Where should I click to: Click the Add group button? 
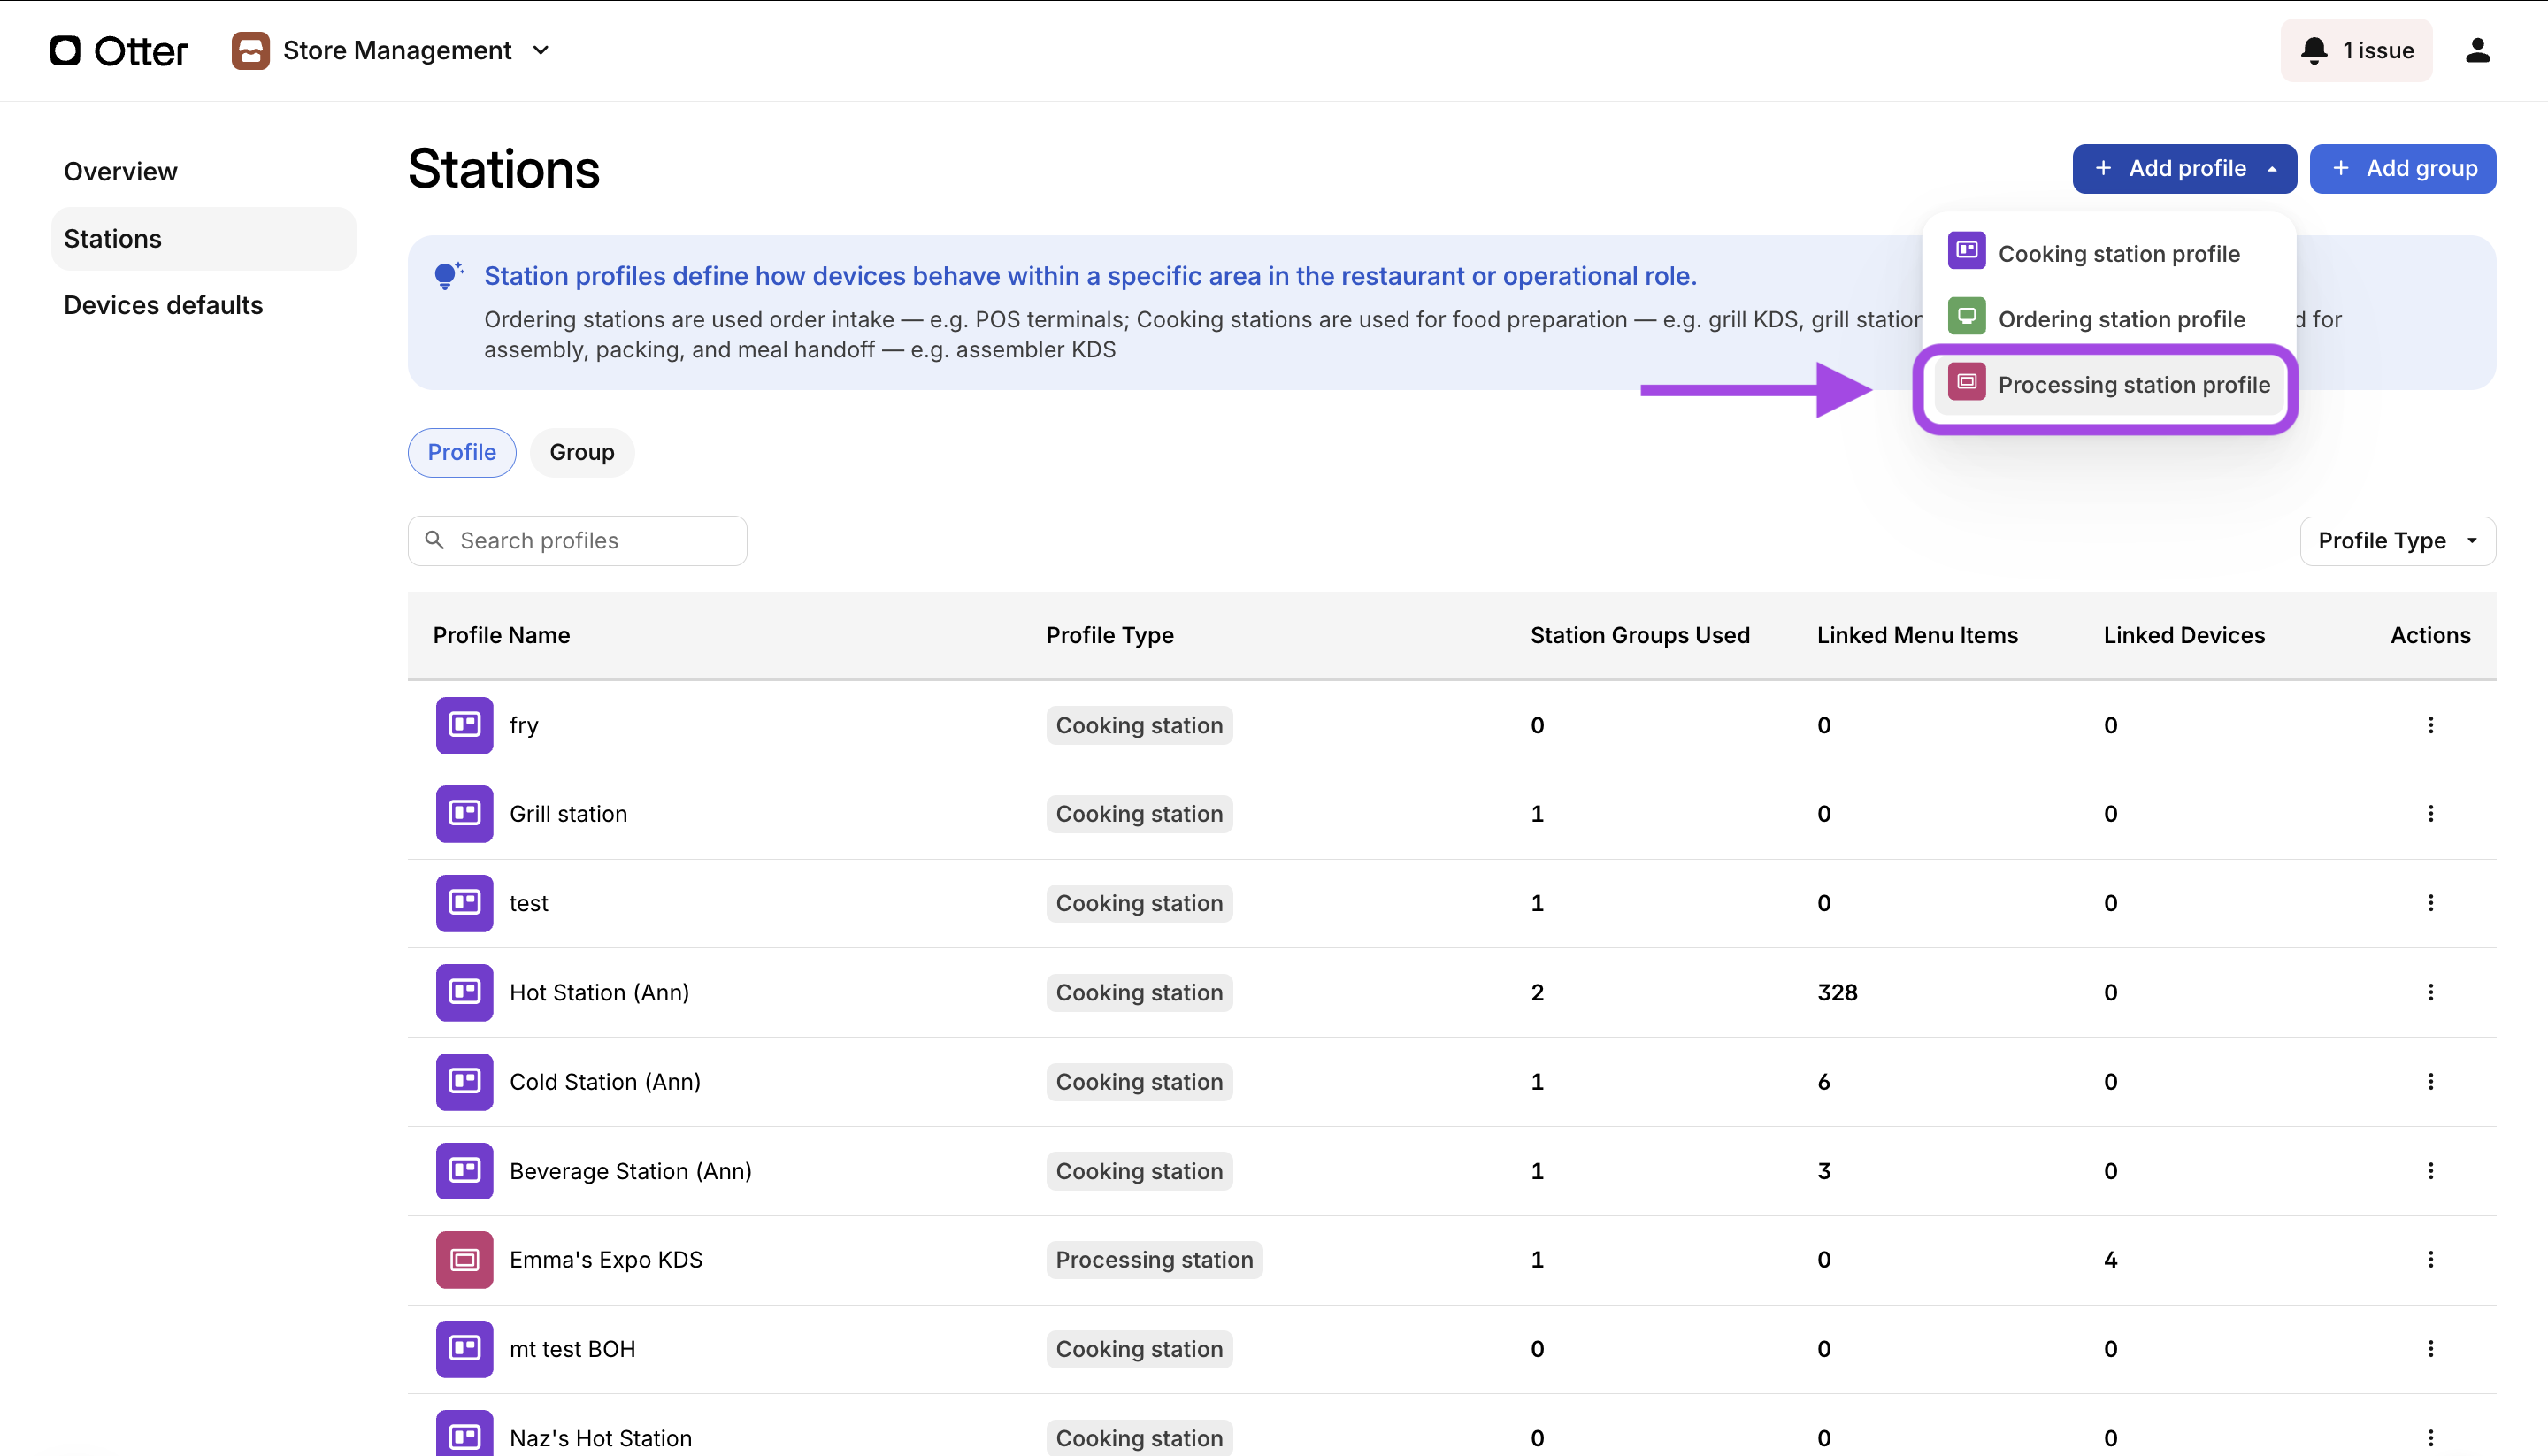2402,168
